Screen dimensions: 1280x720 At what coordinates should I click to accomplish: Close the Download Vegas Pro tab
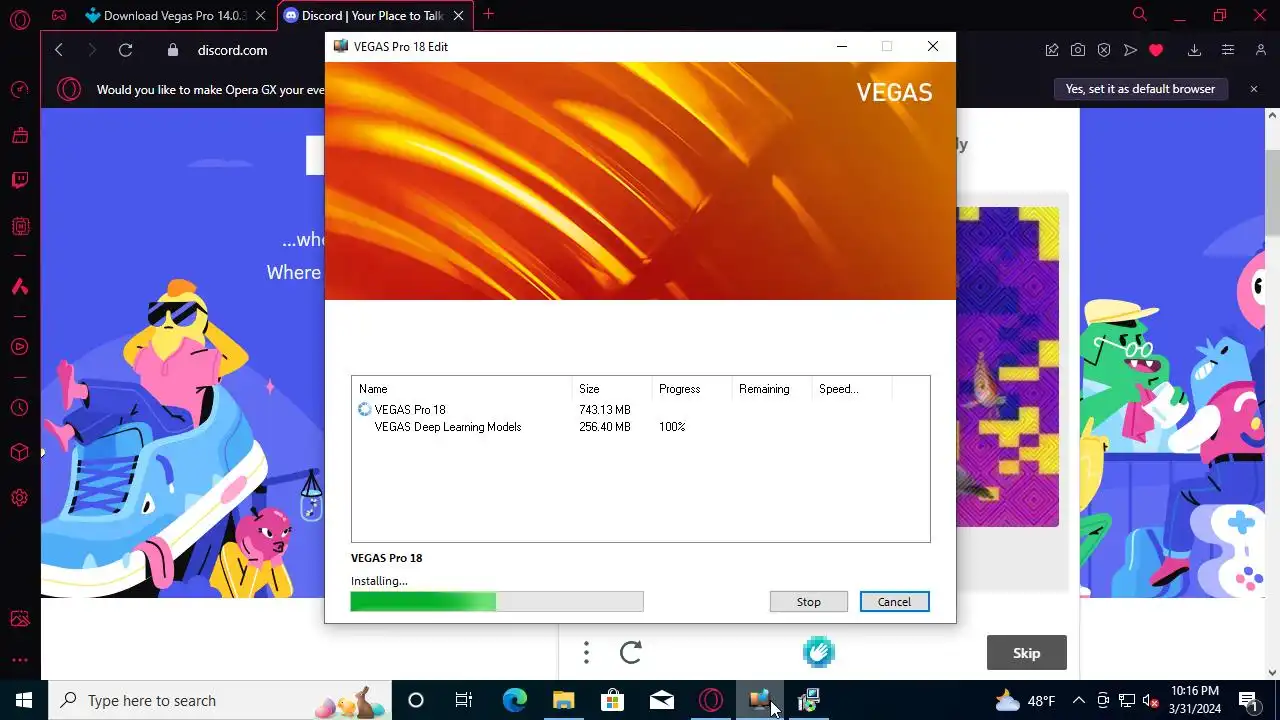(261, 15)
